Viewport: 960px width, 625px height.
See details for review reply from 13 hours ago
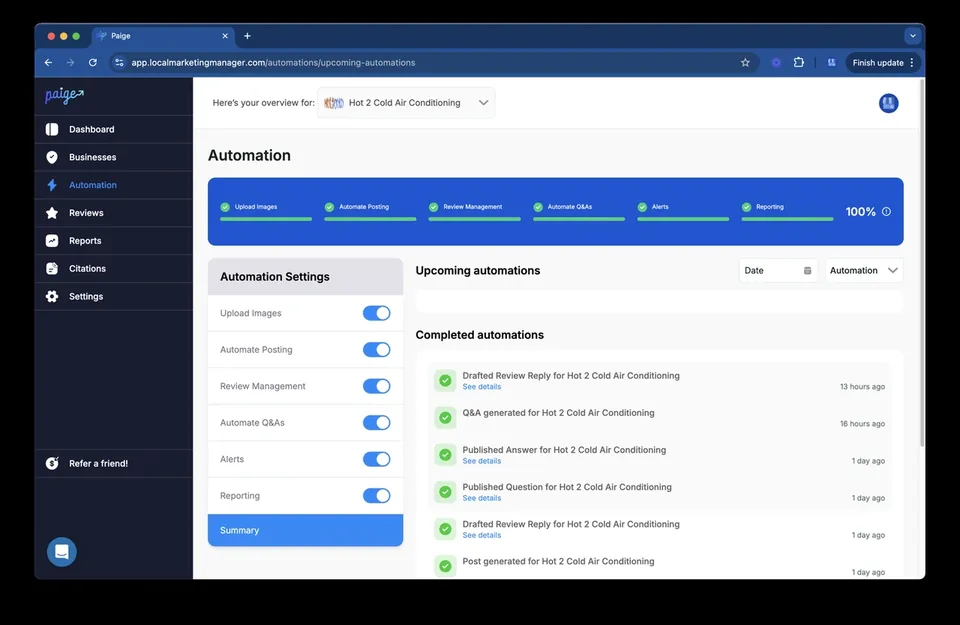(482, 387)
